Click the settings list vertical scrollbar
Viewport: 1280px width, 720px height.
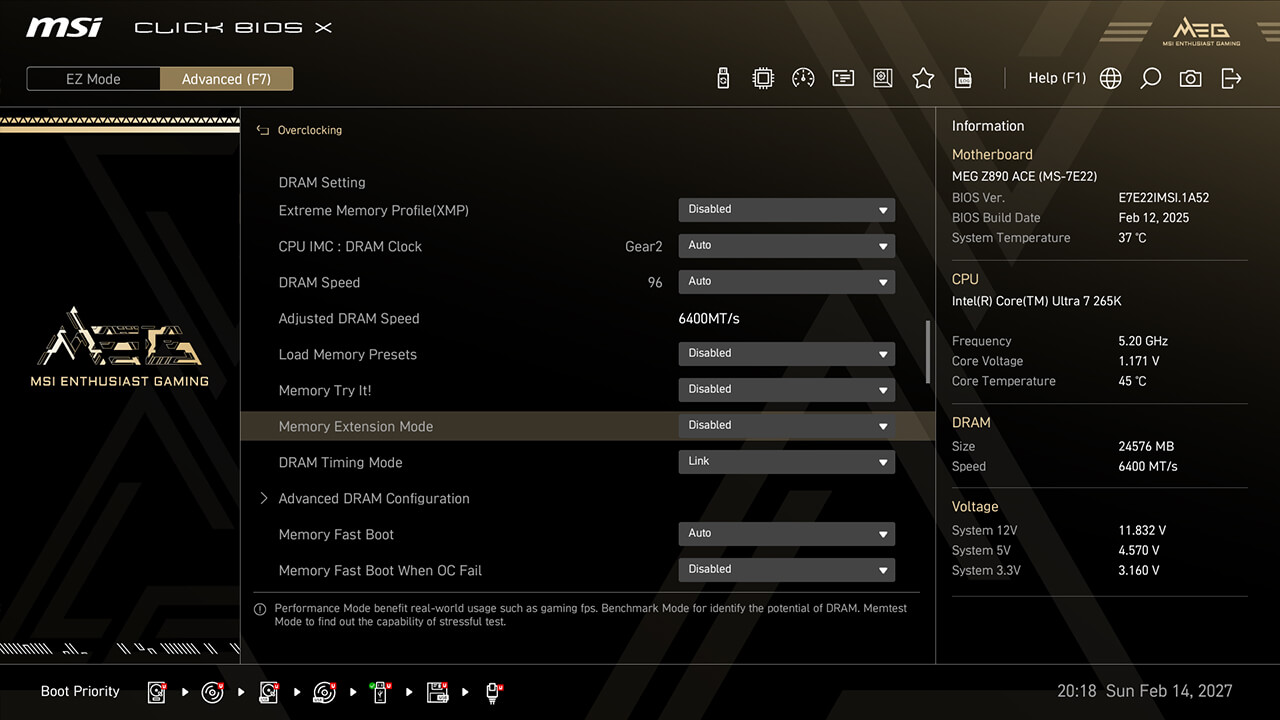tap(928, 352)
